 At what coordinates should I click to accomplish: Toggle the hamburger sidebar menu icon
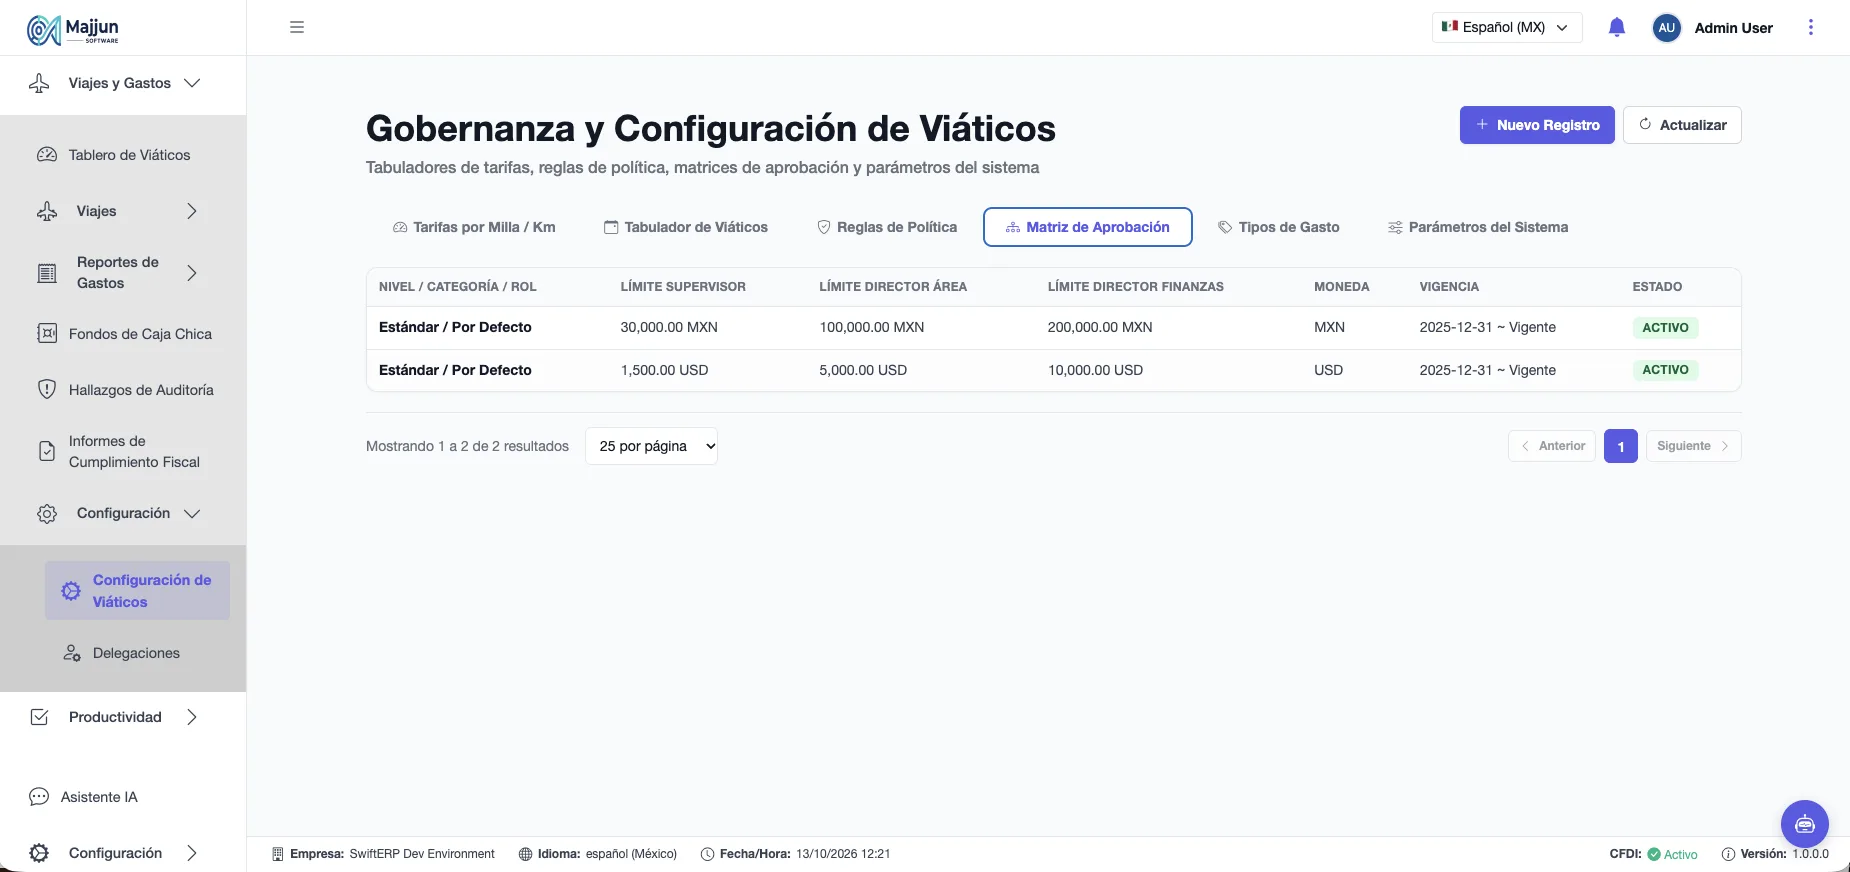click(x=297, y=27)
